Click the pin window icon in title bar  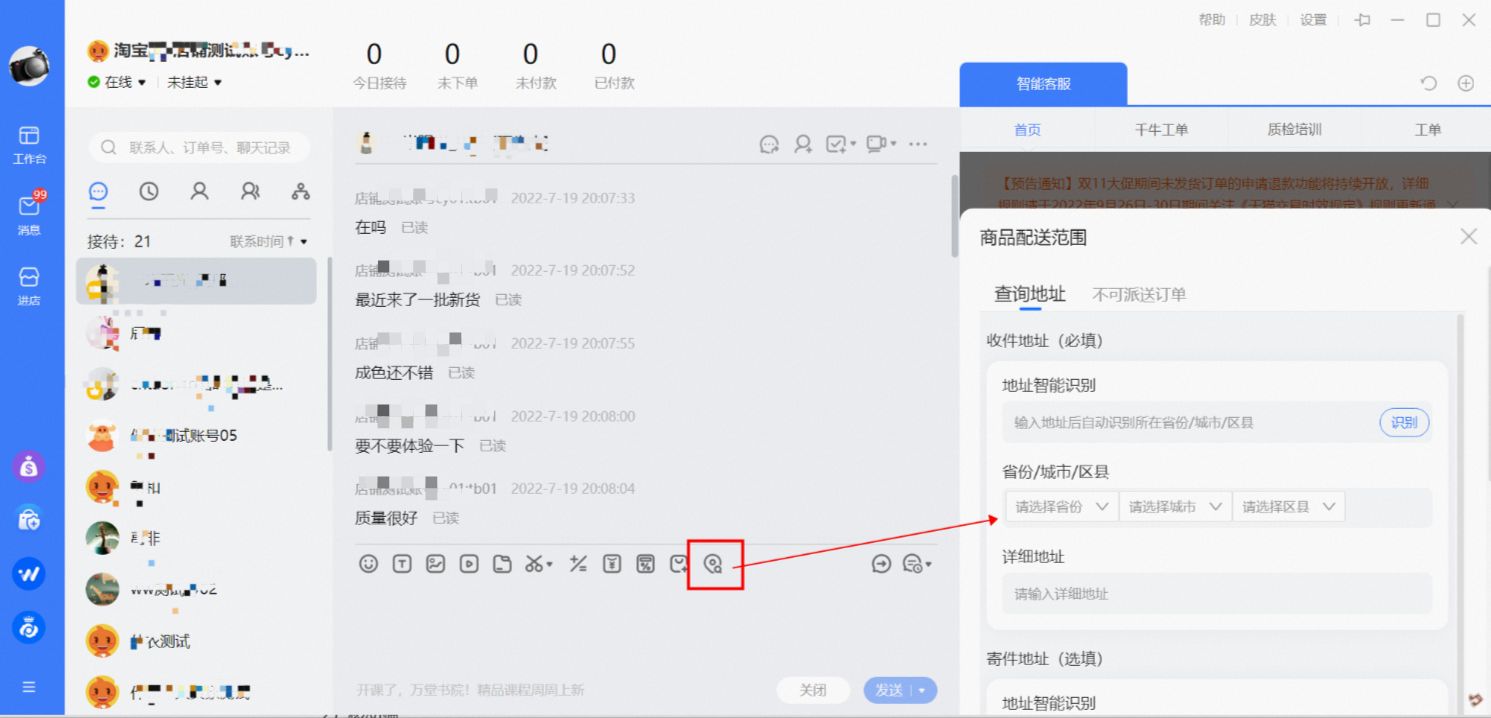(x=1362, y=20)
